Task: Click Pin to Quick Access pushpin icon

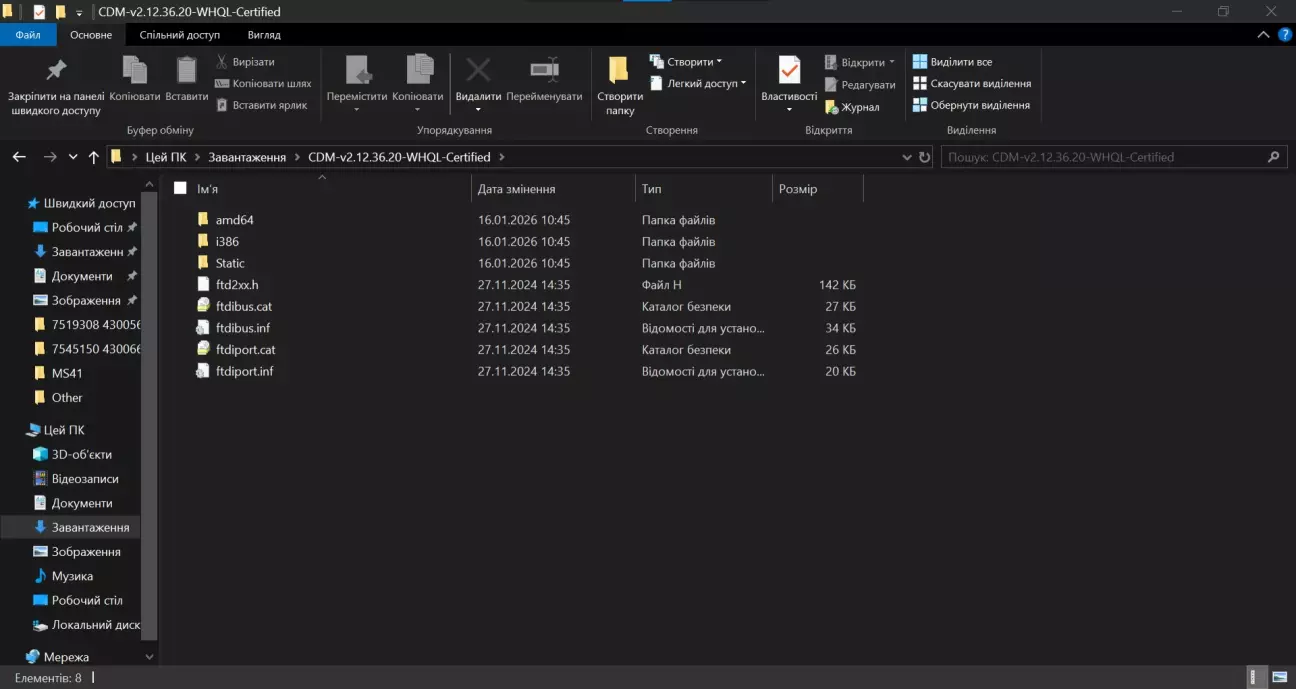Action: tap(56, 70)
